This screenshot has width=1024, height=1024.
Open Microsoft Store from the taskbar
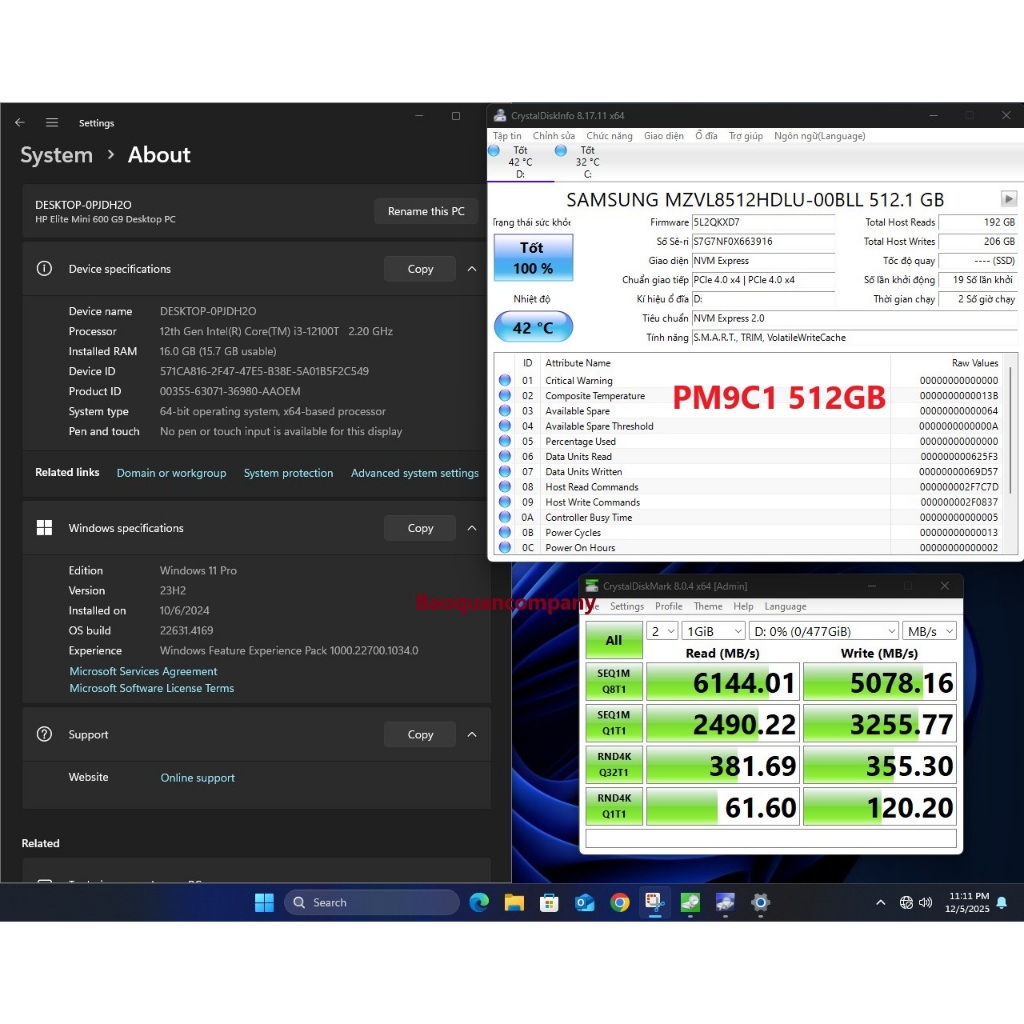(x=549, y=902)
